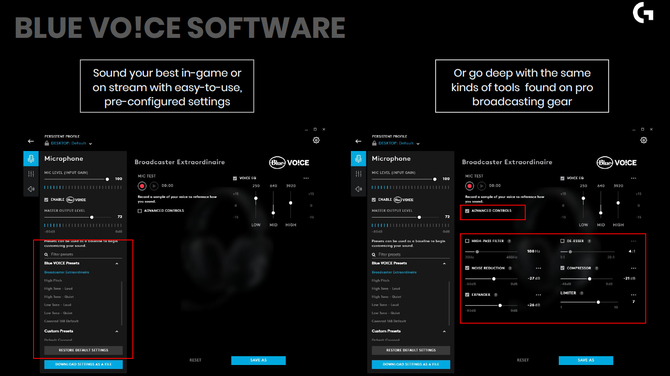Toggle Enable Blue Voice in right window
670x376 pixels.
pos(373,200)
